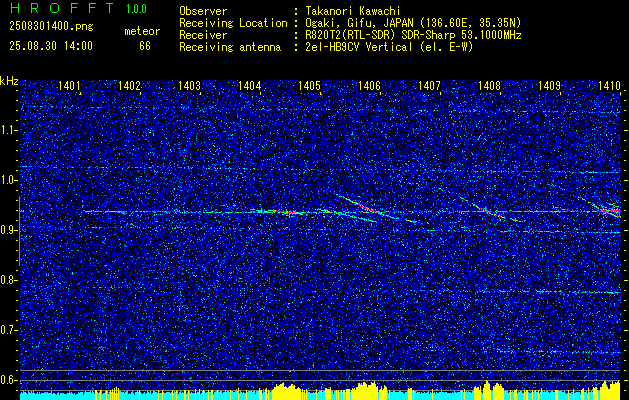Click the 0.6 frequency axis label
This screenshot has width=629, height=400.
[x=7, y=380]
